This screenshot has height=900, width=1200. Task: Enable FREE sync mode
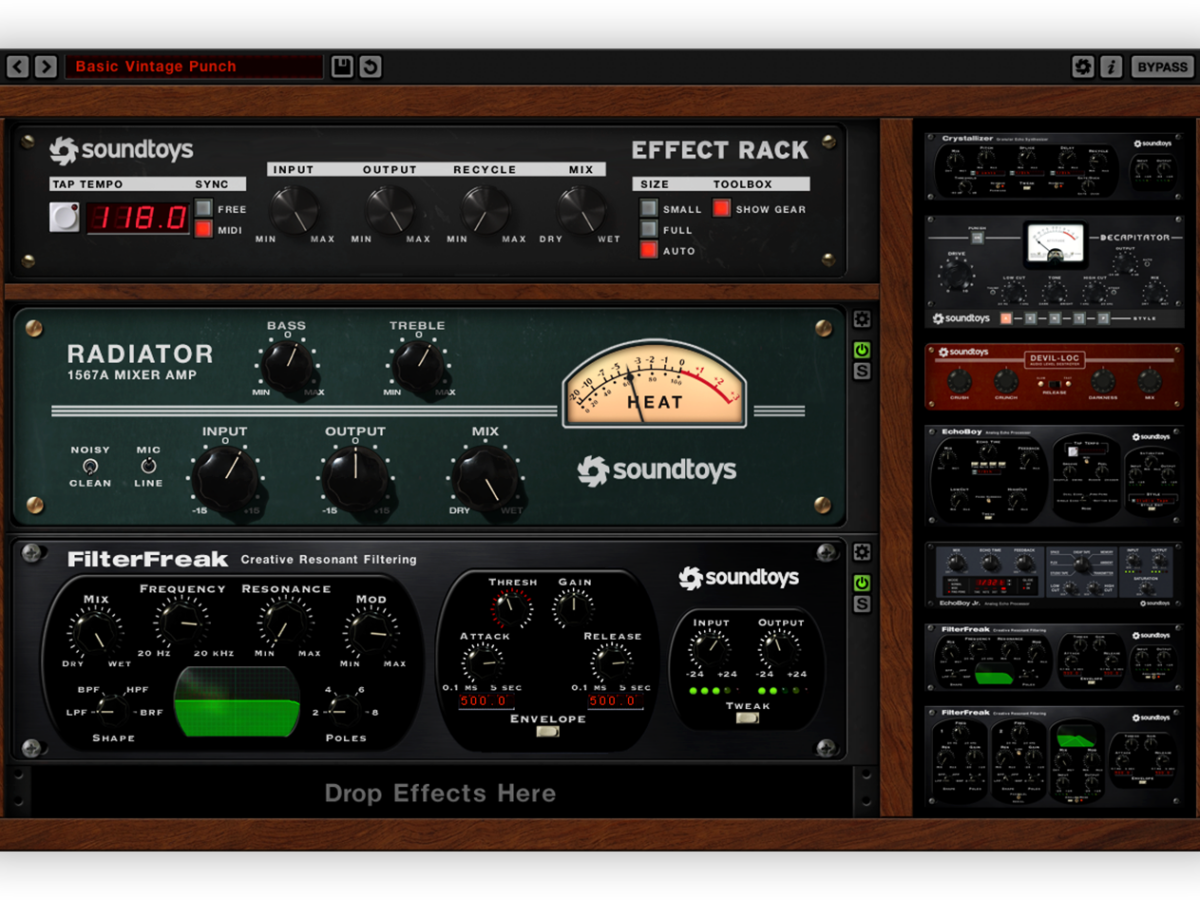point(204,208)
